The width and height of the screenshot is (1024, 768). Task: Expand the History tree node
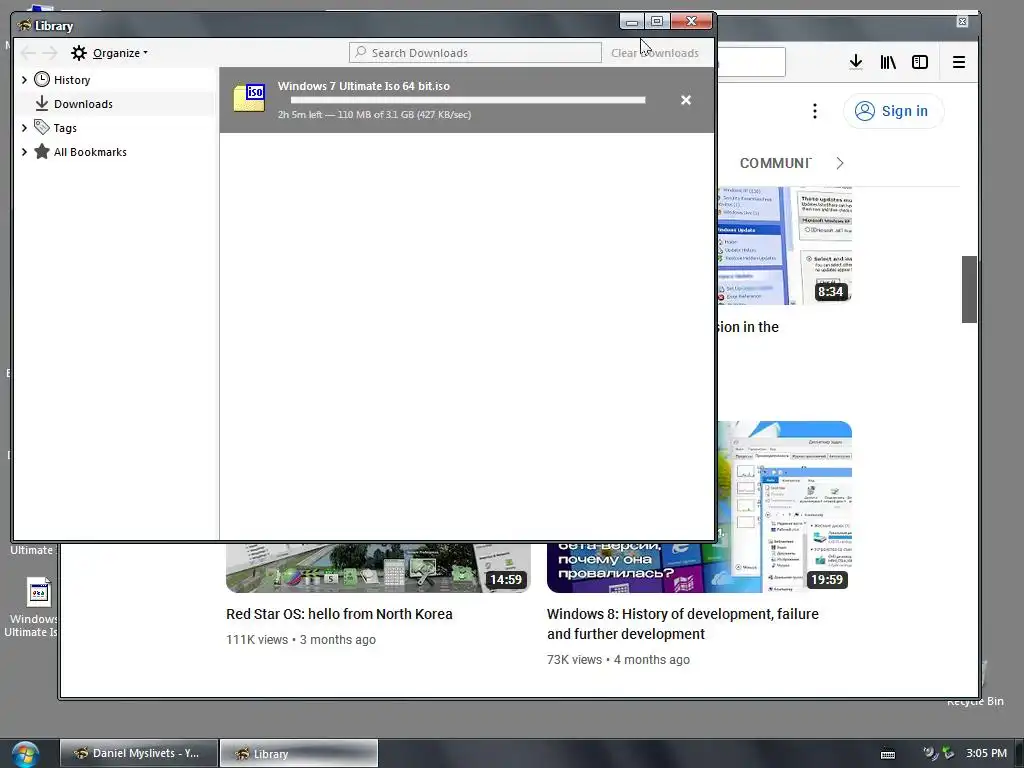24,80
